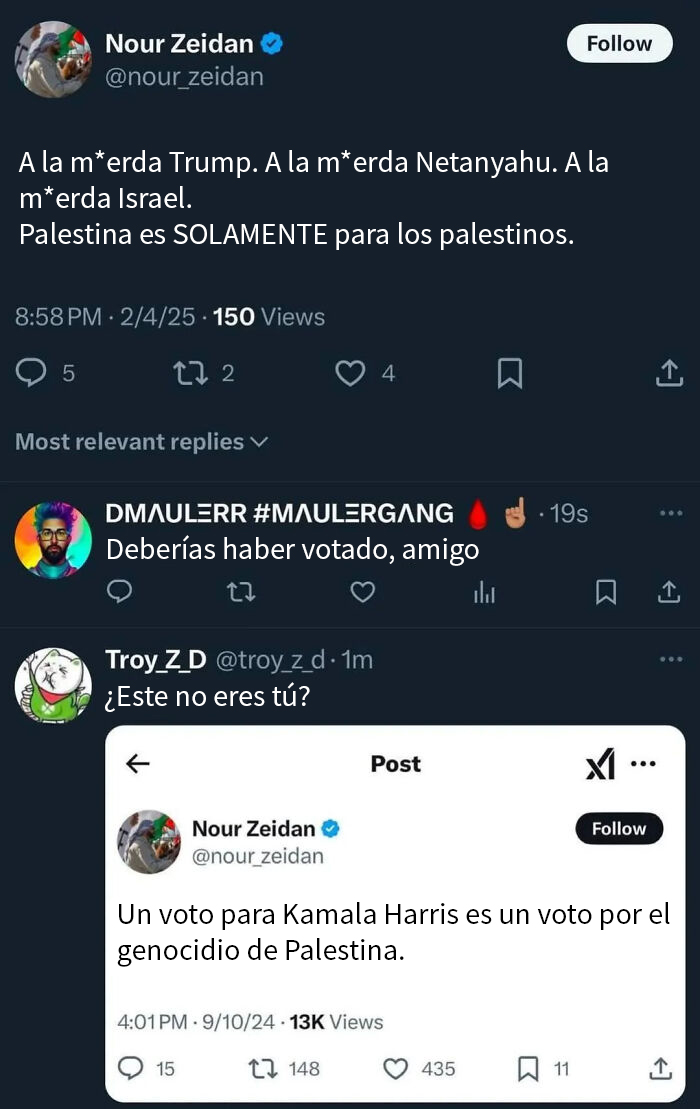Share the main post
The height and width of the screenshot is (1109, 700).
point(671,372)
